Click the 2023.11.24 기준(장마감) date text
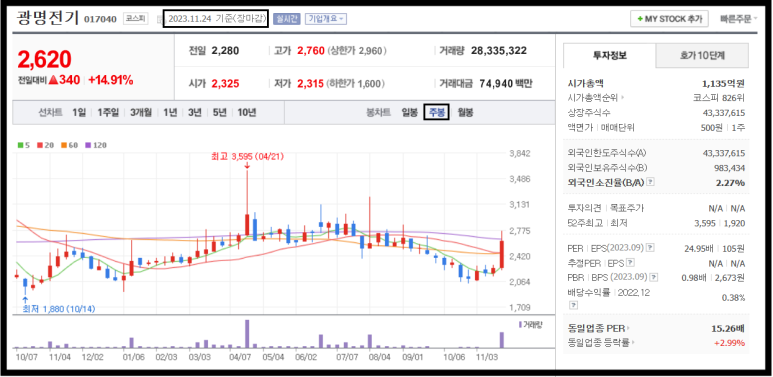The image size is (773, 377). (x=217, y=19)
